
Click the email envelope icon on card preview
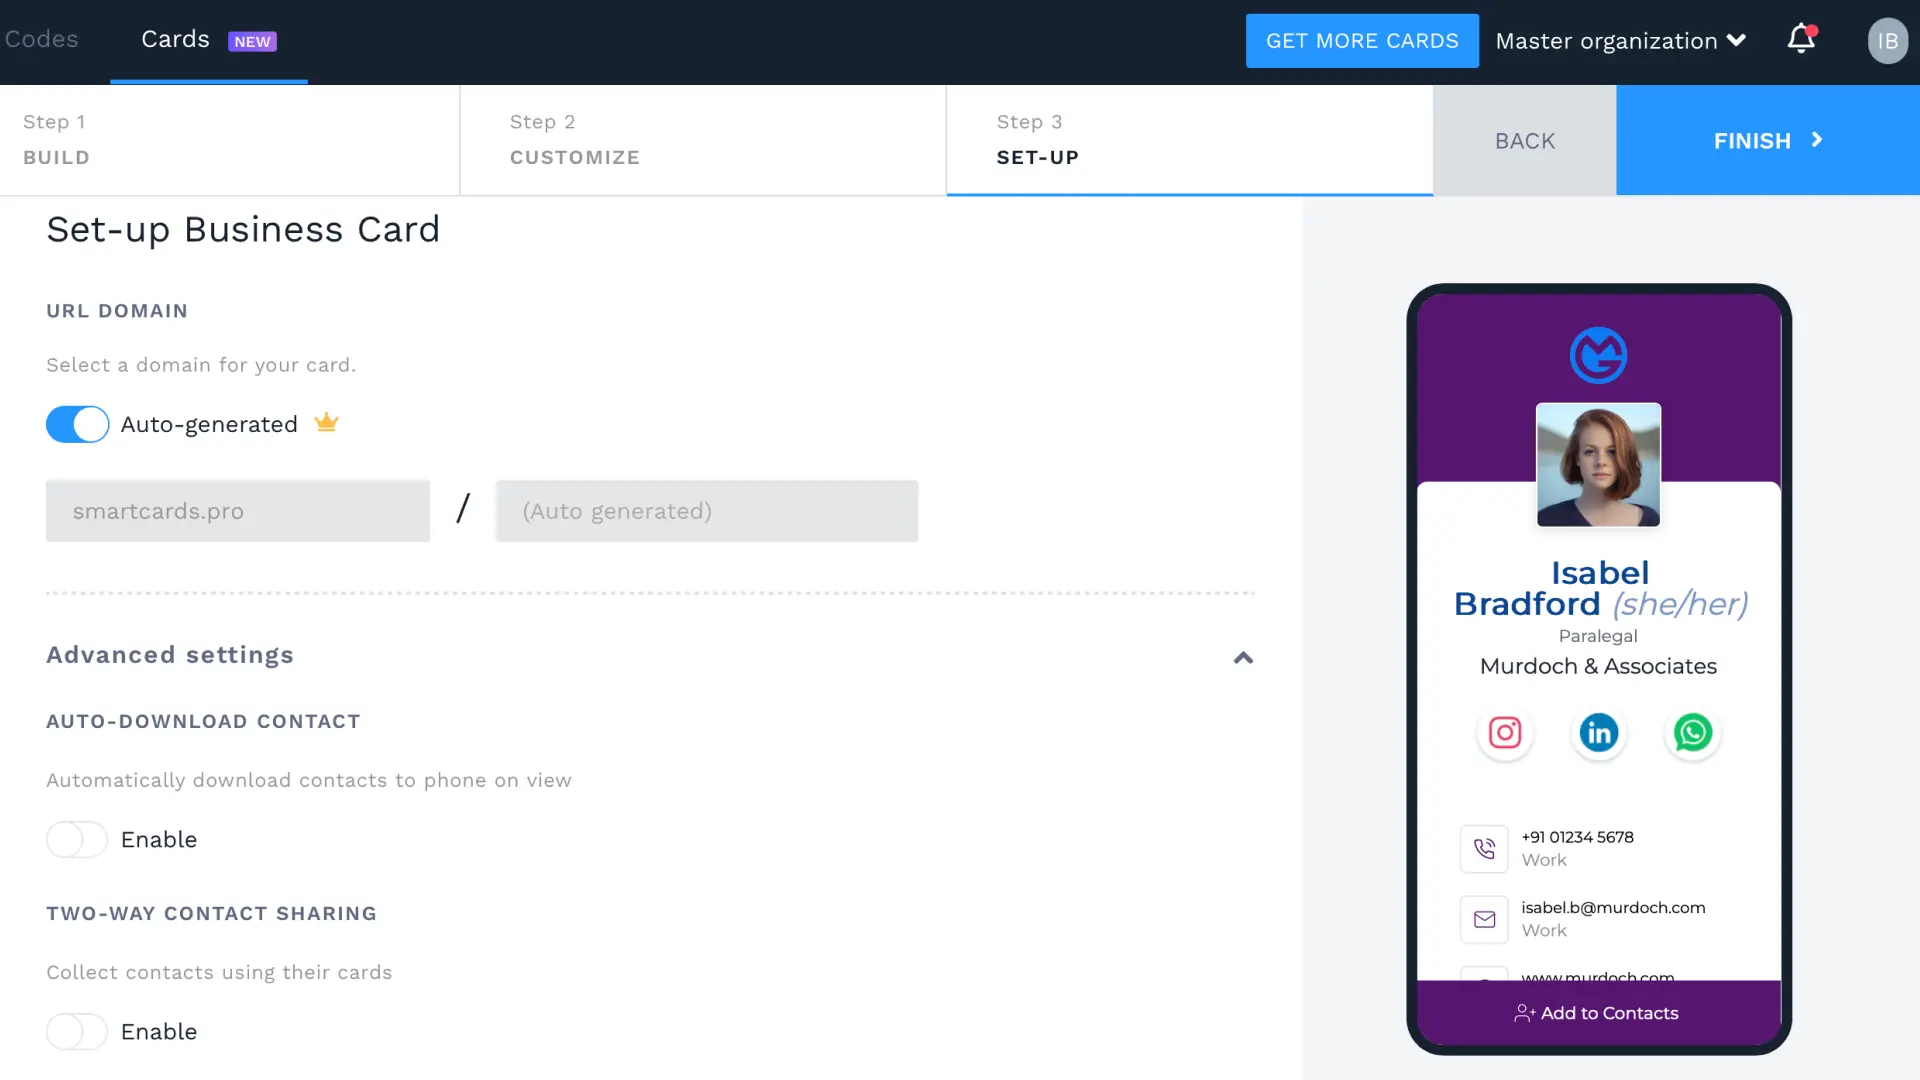pos(1484,918)
